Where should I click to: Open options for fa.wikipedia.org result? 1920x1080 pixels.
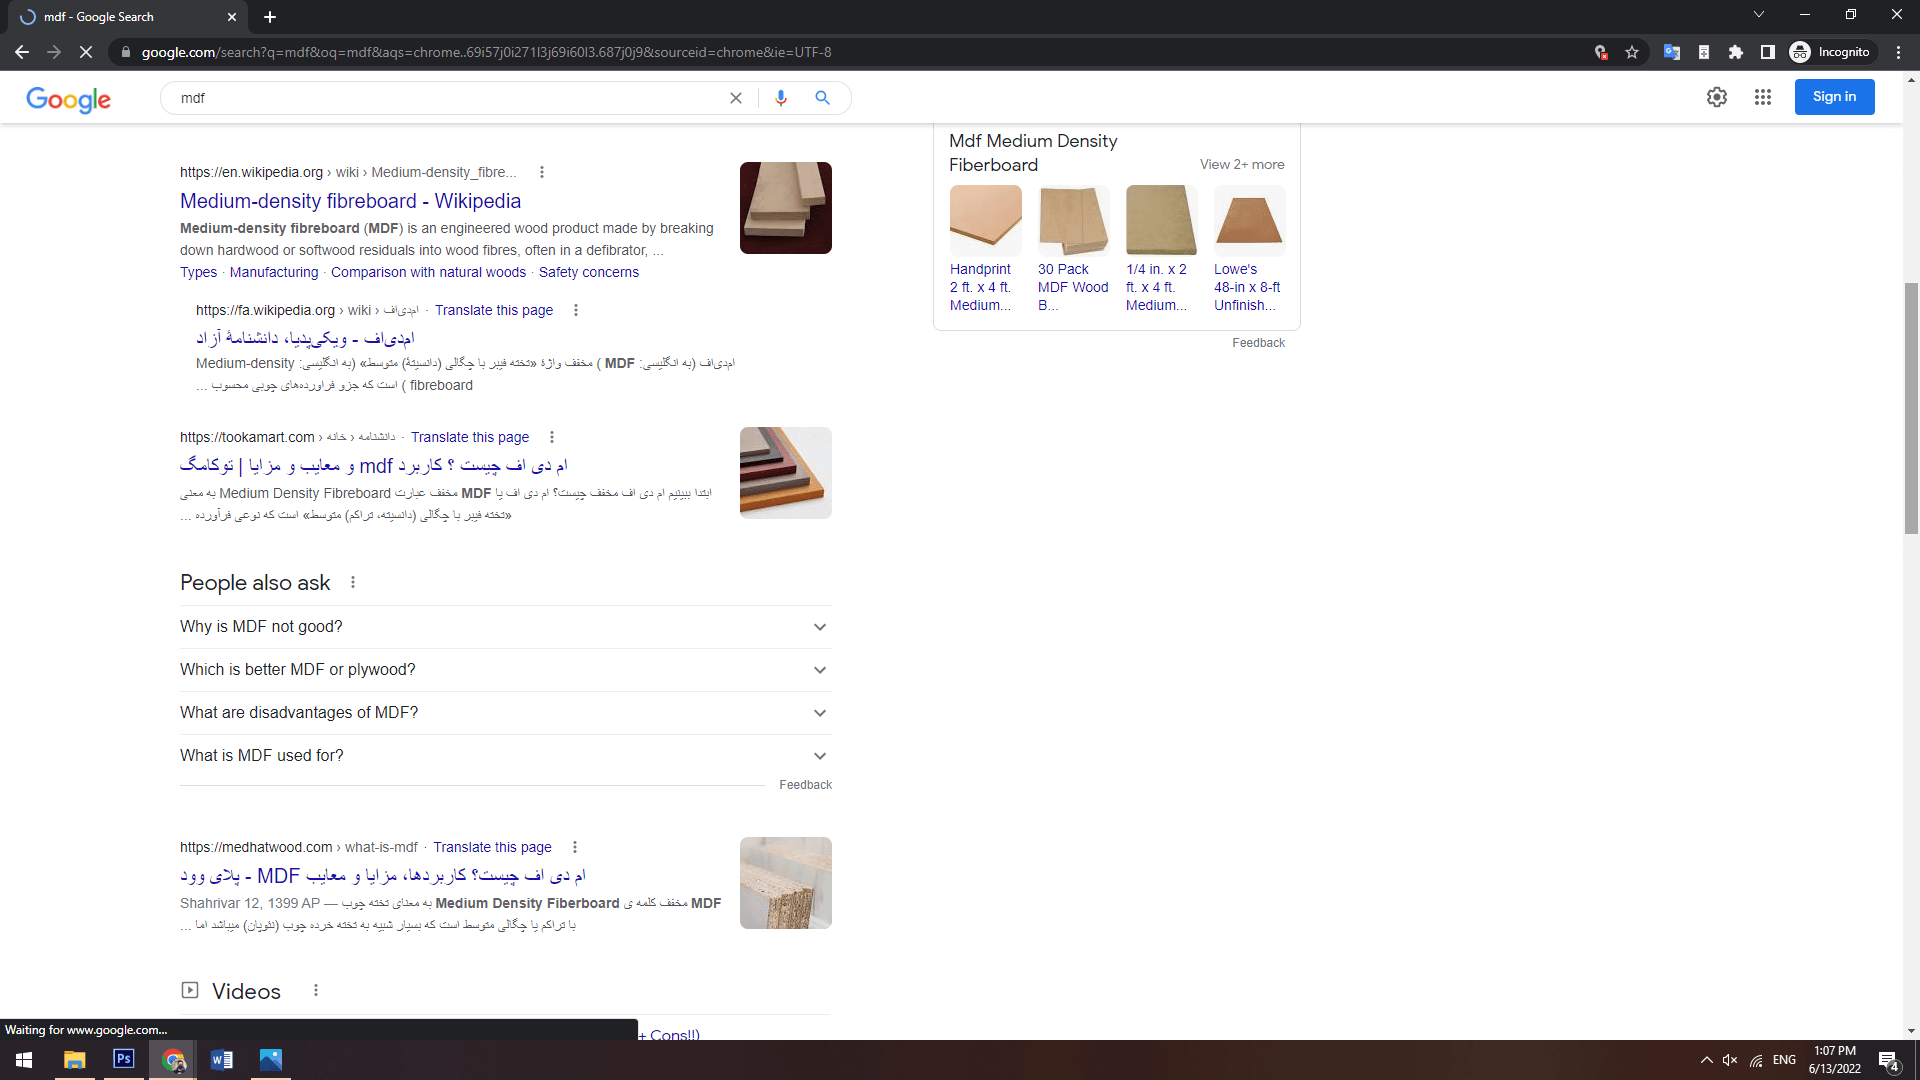576,310
